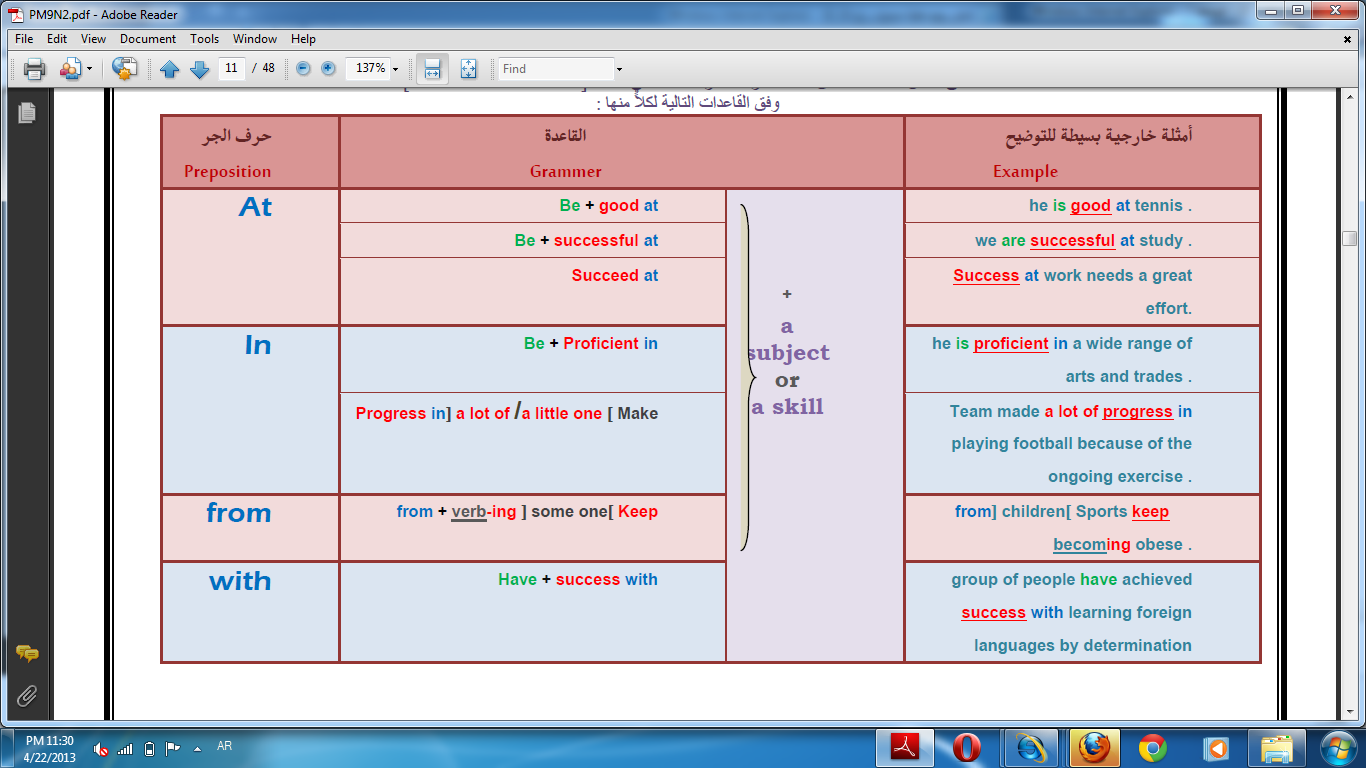This screenshot has width=1366, height=768.
Task: Click the 'Succeed at' rule text
Action: point(615,275)
